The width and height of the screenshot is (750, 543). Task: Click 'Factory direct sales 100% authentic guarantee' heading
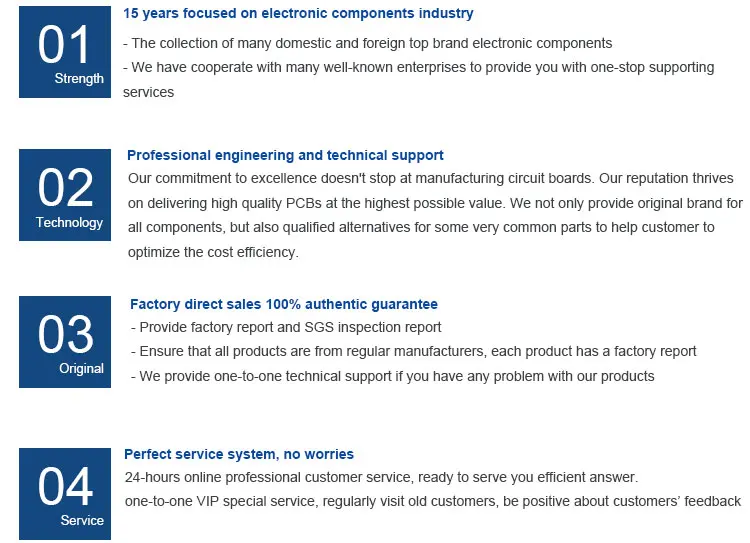pos(284,304)
